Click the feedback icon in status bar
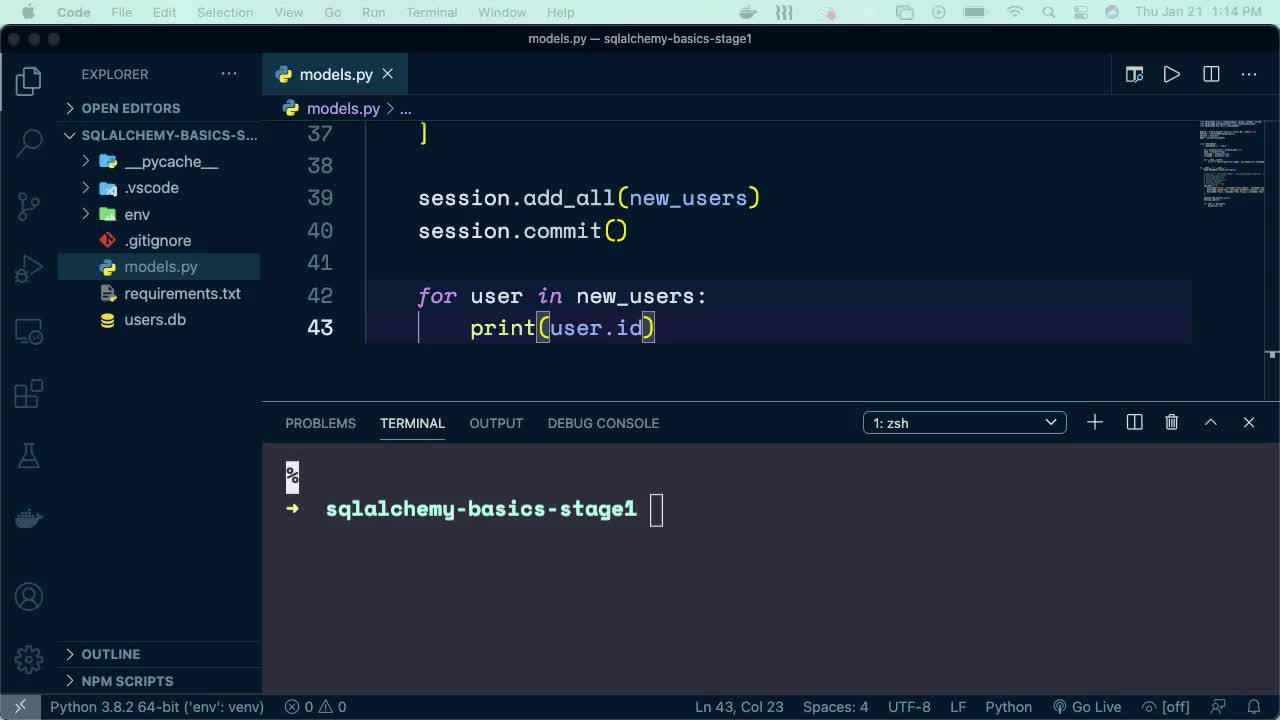 [x=1220, y=707]
